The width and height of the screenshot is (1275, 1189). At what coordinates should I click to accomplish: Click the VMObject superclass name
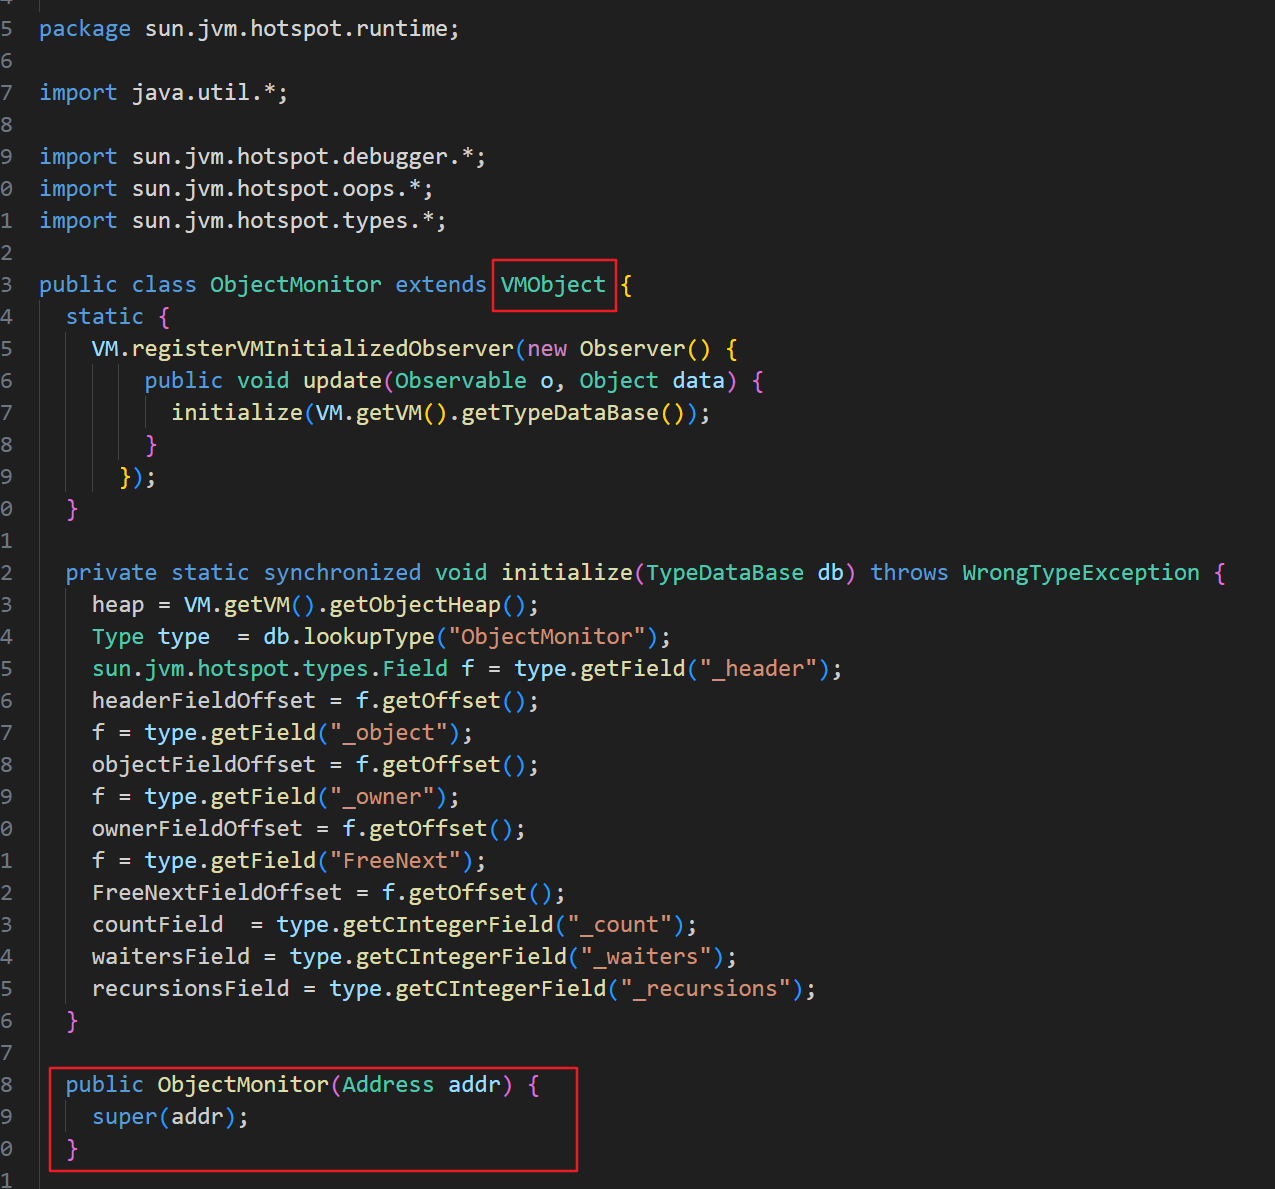tap(553, 285)
